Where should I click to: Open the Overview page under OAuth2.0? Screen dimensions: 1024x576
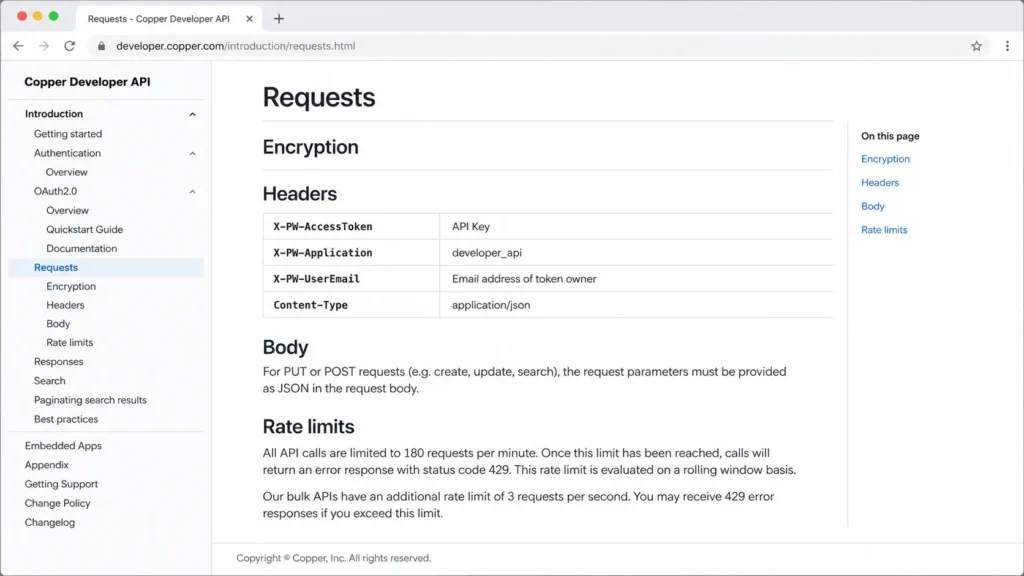tap(67, 210)
